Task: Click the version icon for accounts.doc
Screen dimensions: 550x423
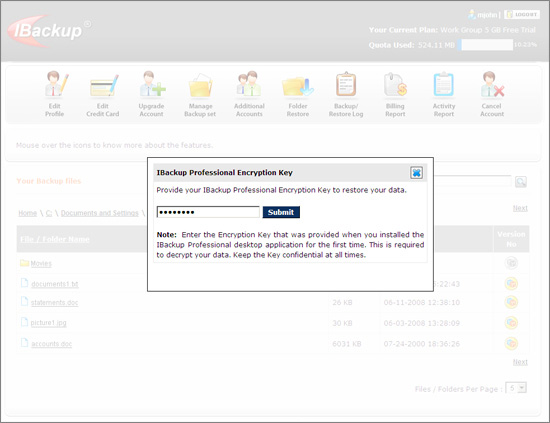Action: (x=511, y=343)
